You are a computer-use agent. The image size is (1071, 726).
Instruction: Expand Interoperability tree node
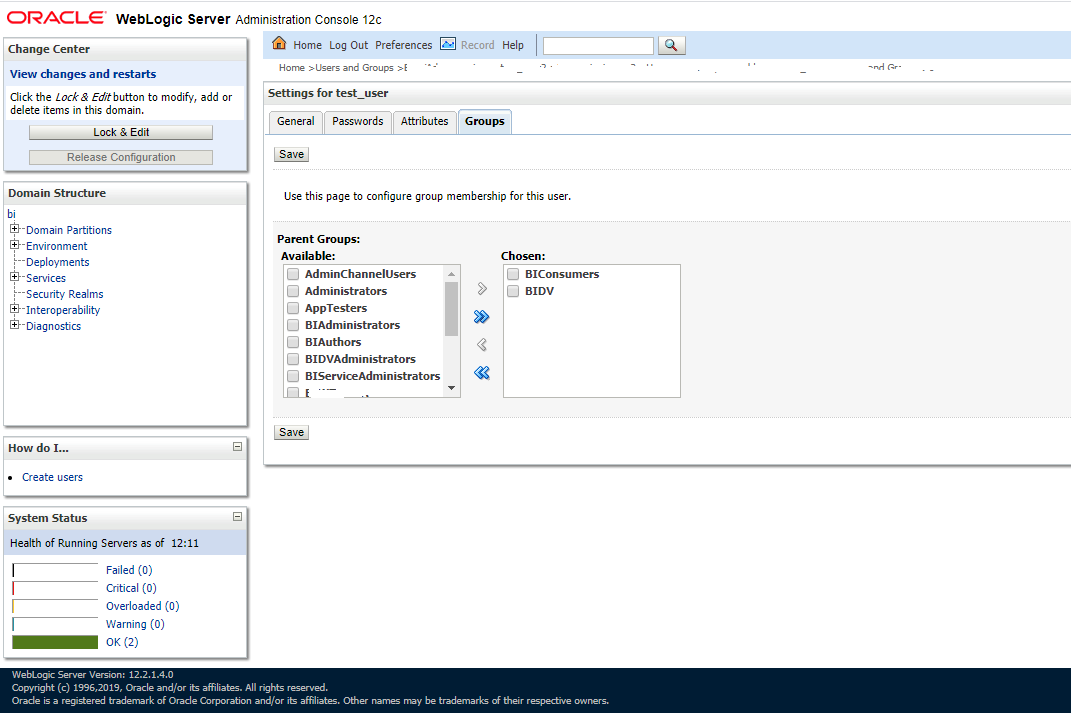(x=14, y=309)
